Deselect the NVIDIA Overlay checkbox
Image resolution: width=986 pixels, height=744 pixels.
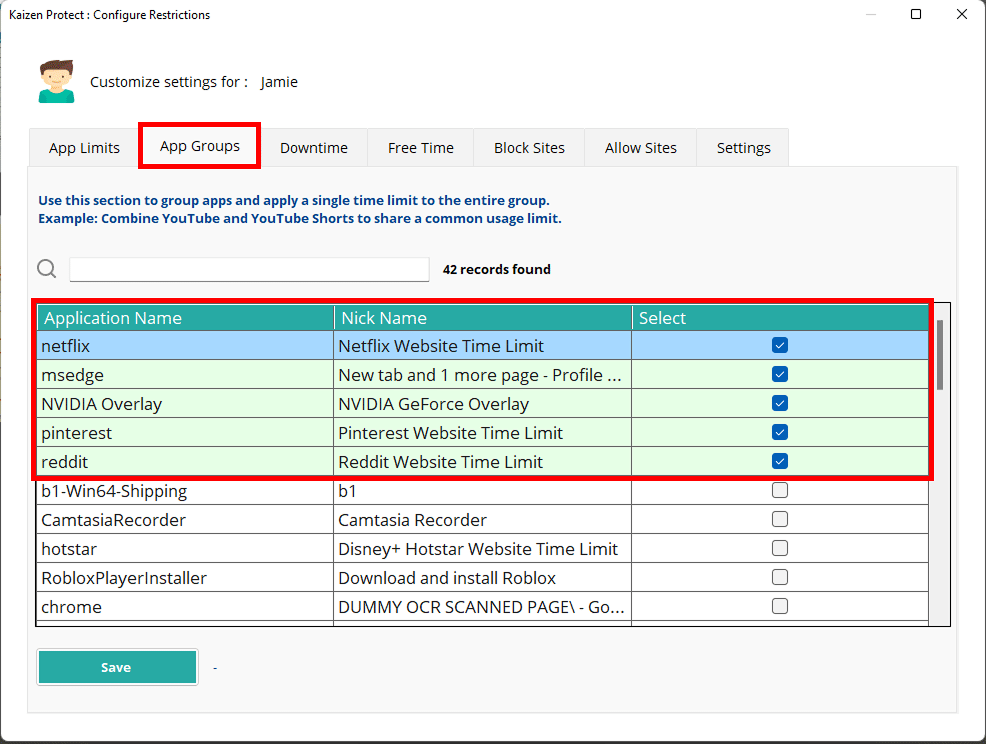(x=780, y=404)
